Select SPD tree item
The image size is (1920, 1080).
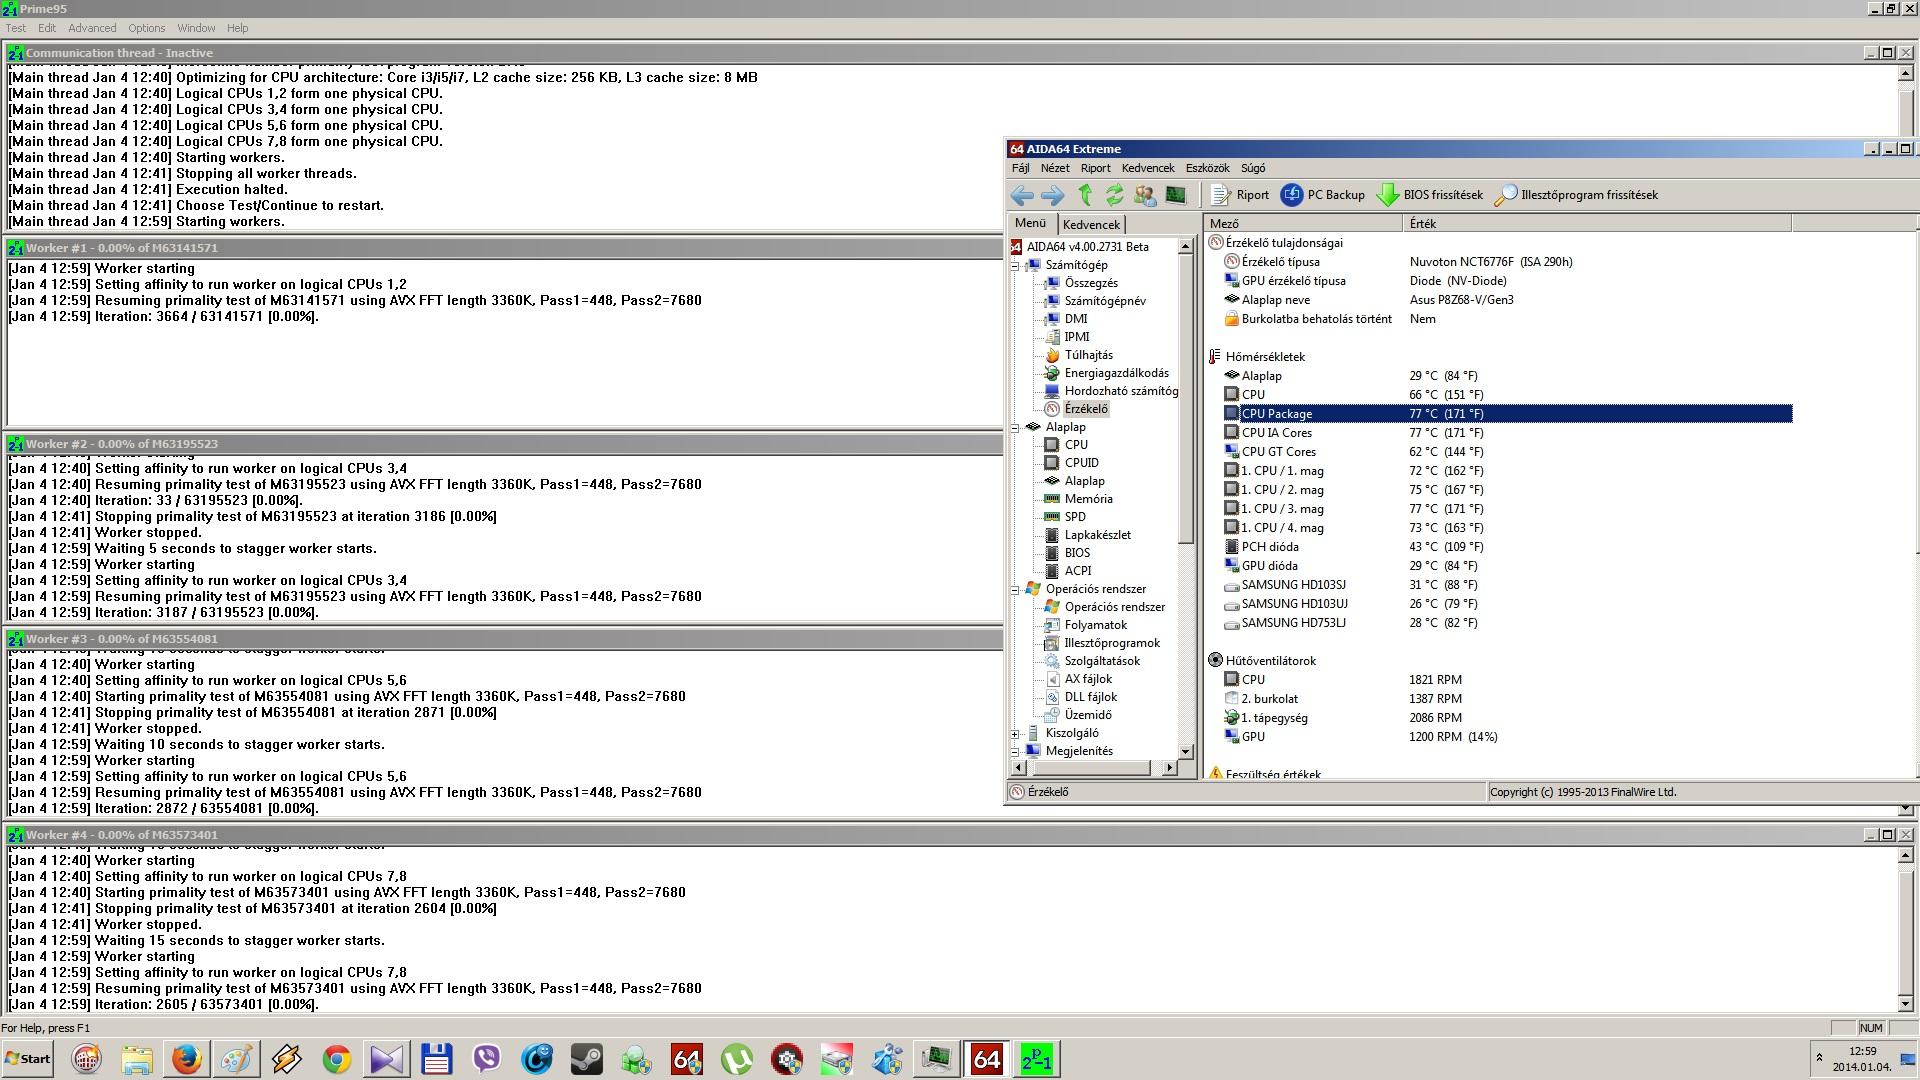pos(1075,517)
